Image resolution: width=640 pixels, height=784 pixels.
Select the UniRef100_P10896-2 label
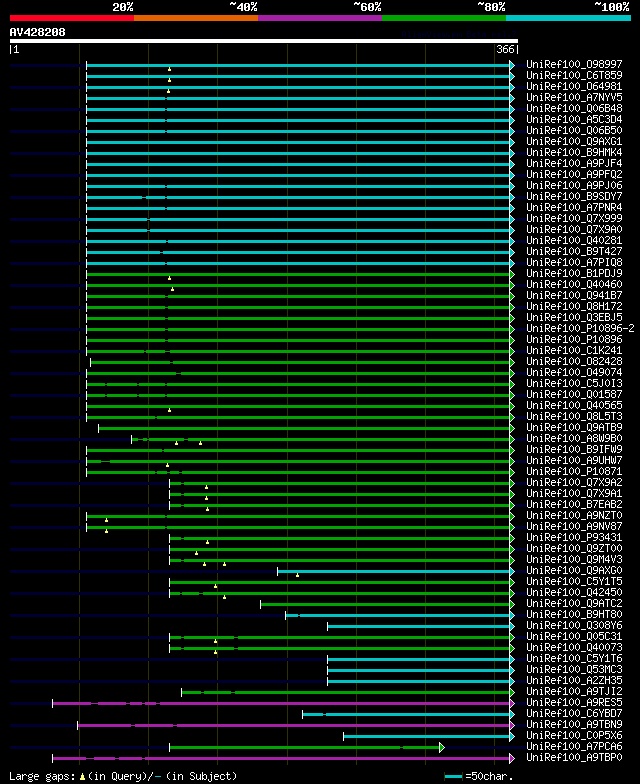pos(580,328)
